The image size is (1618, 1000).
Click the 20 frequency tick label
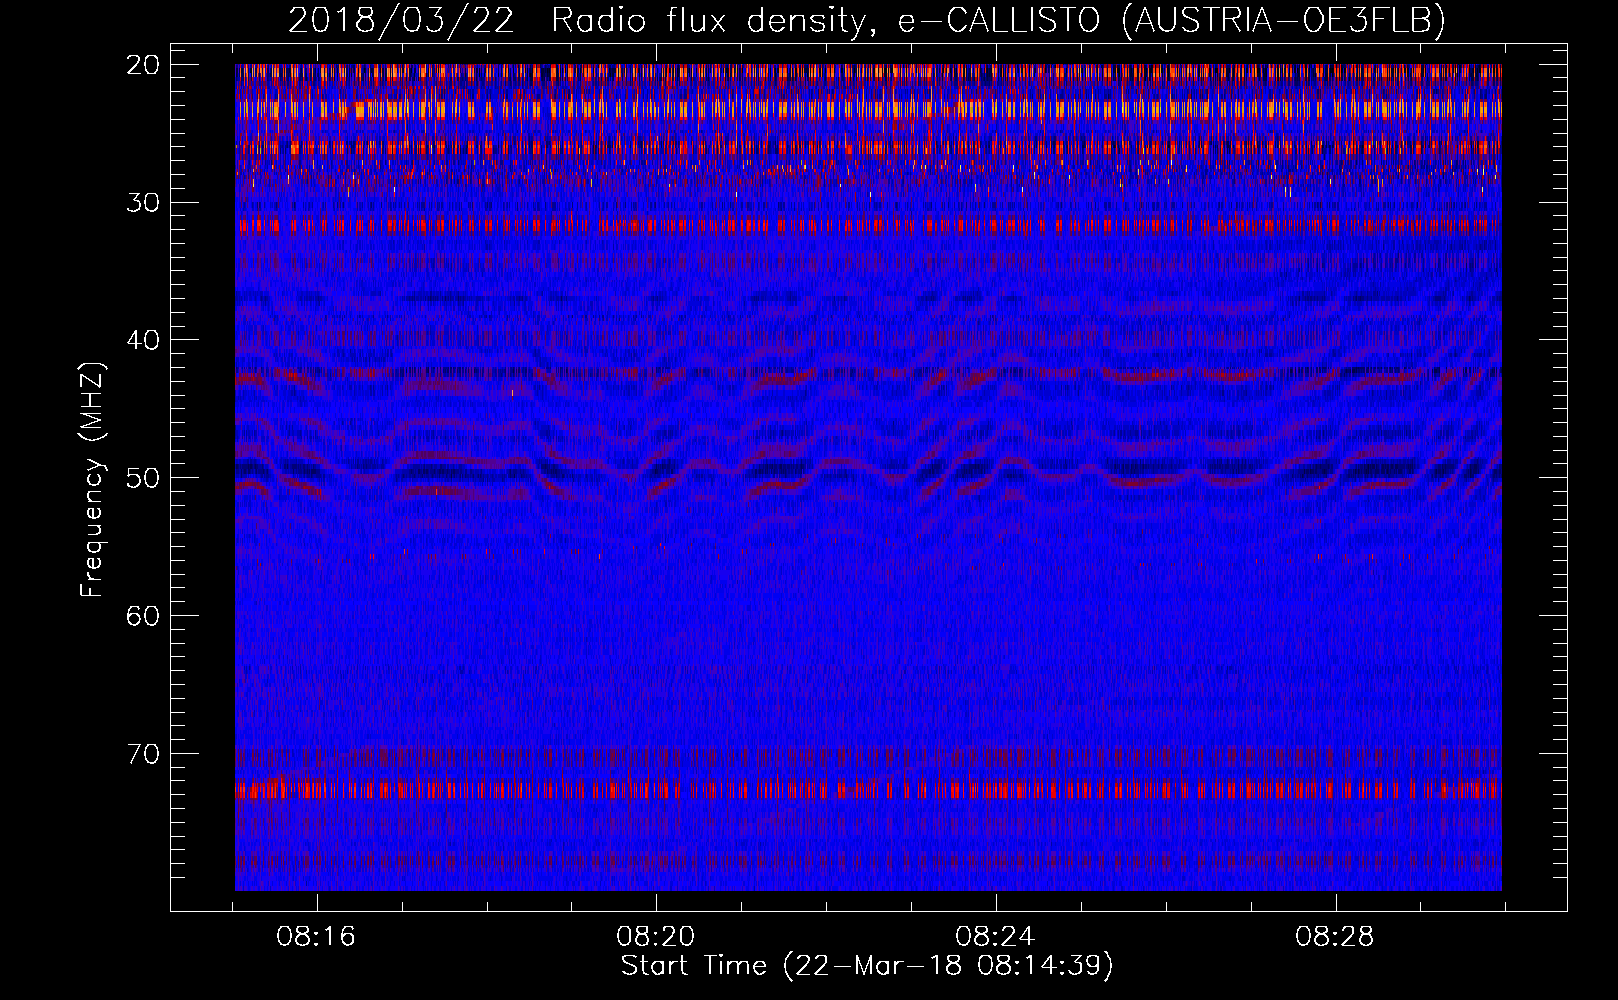pyautogui.click(x=143, y=65)
